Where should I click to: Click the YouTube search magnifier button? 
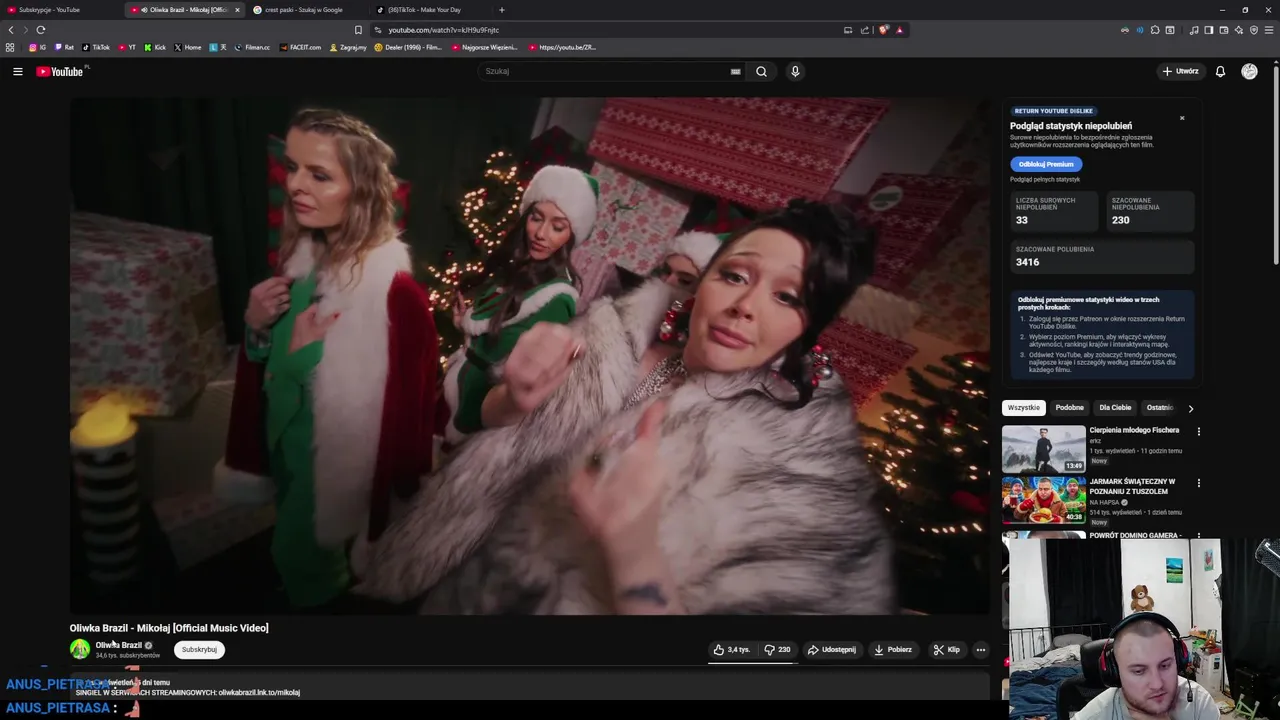(761, 71)
